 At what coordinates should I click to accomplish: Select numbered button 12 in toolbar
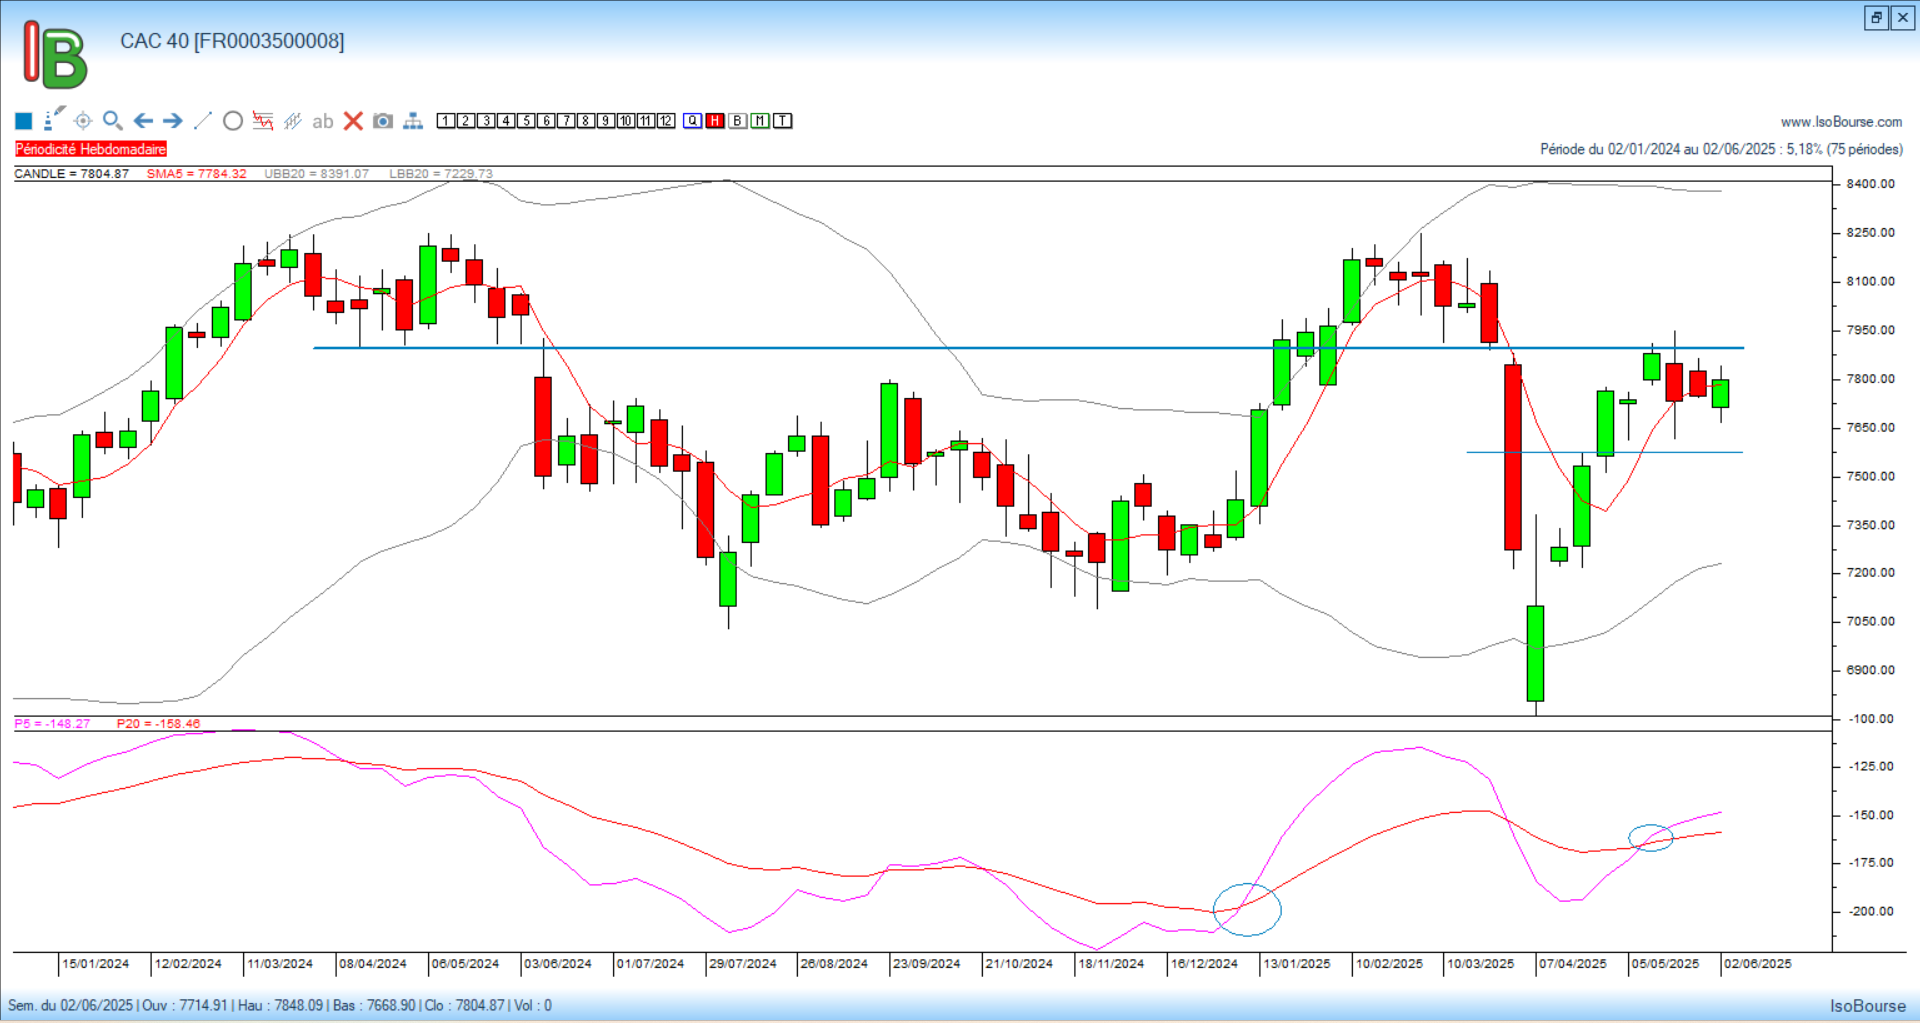click(x=666, y=121)
